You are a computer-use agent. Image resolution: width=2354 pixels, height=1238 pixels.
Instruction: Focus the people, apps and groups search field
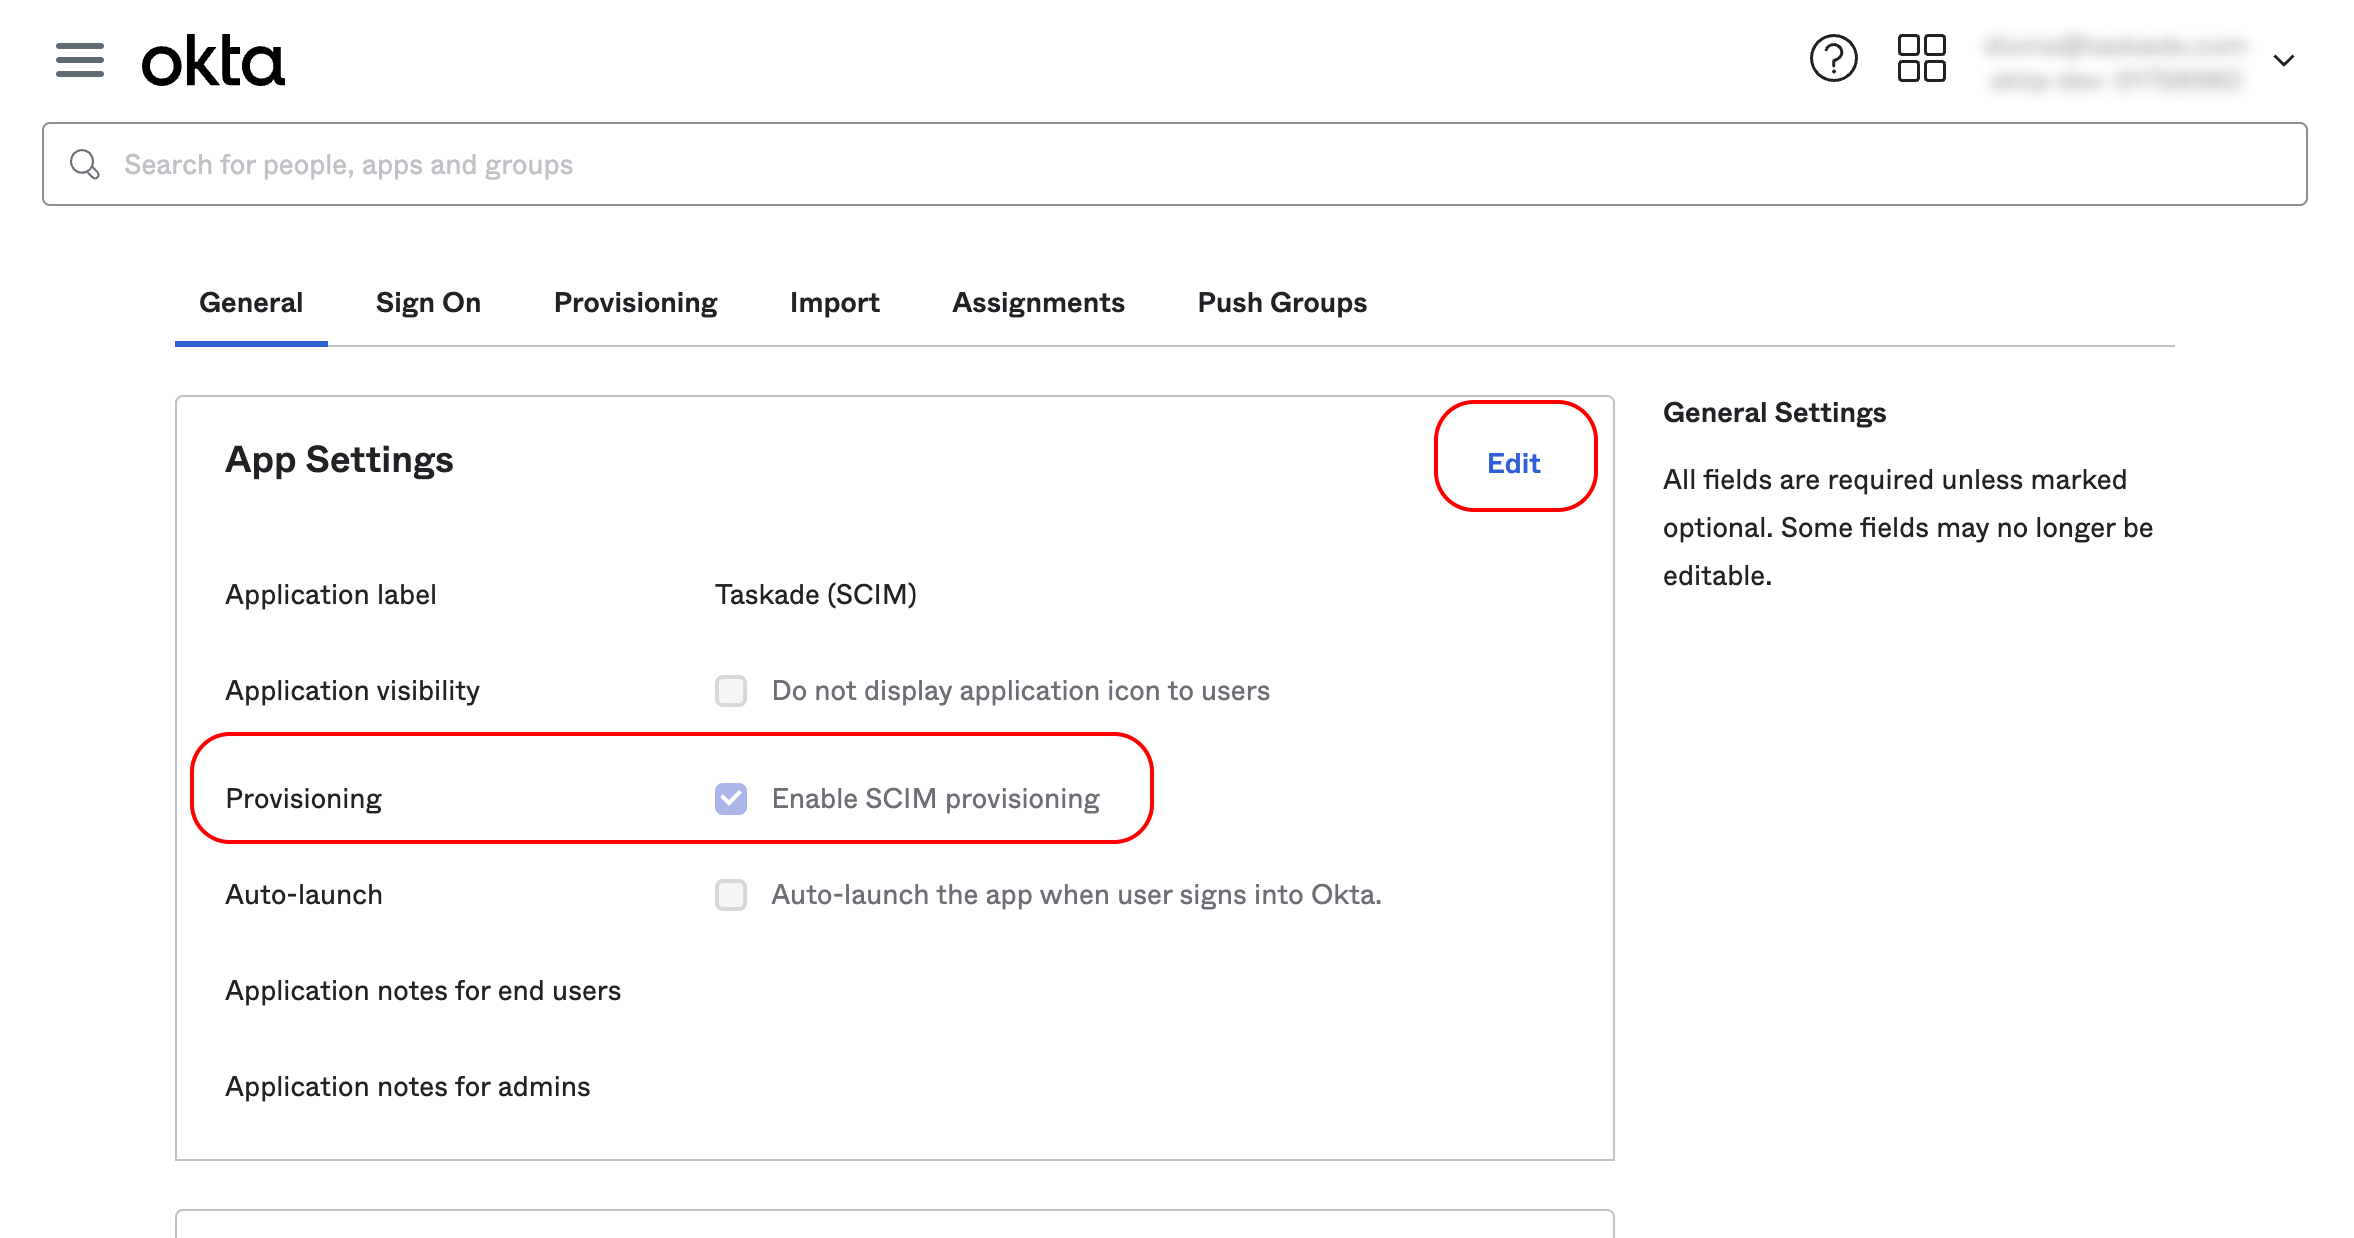coord(1200,165)
